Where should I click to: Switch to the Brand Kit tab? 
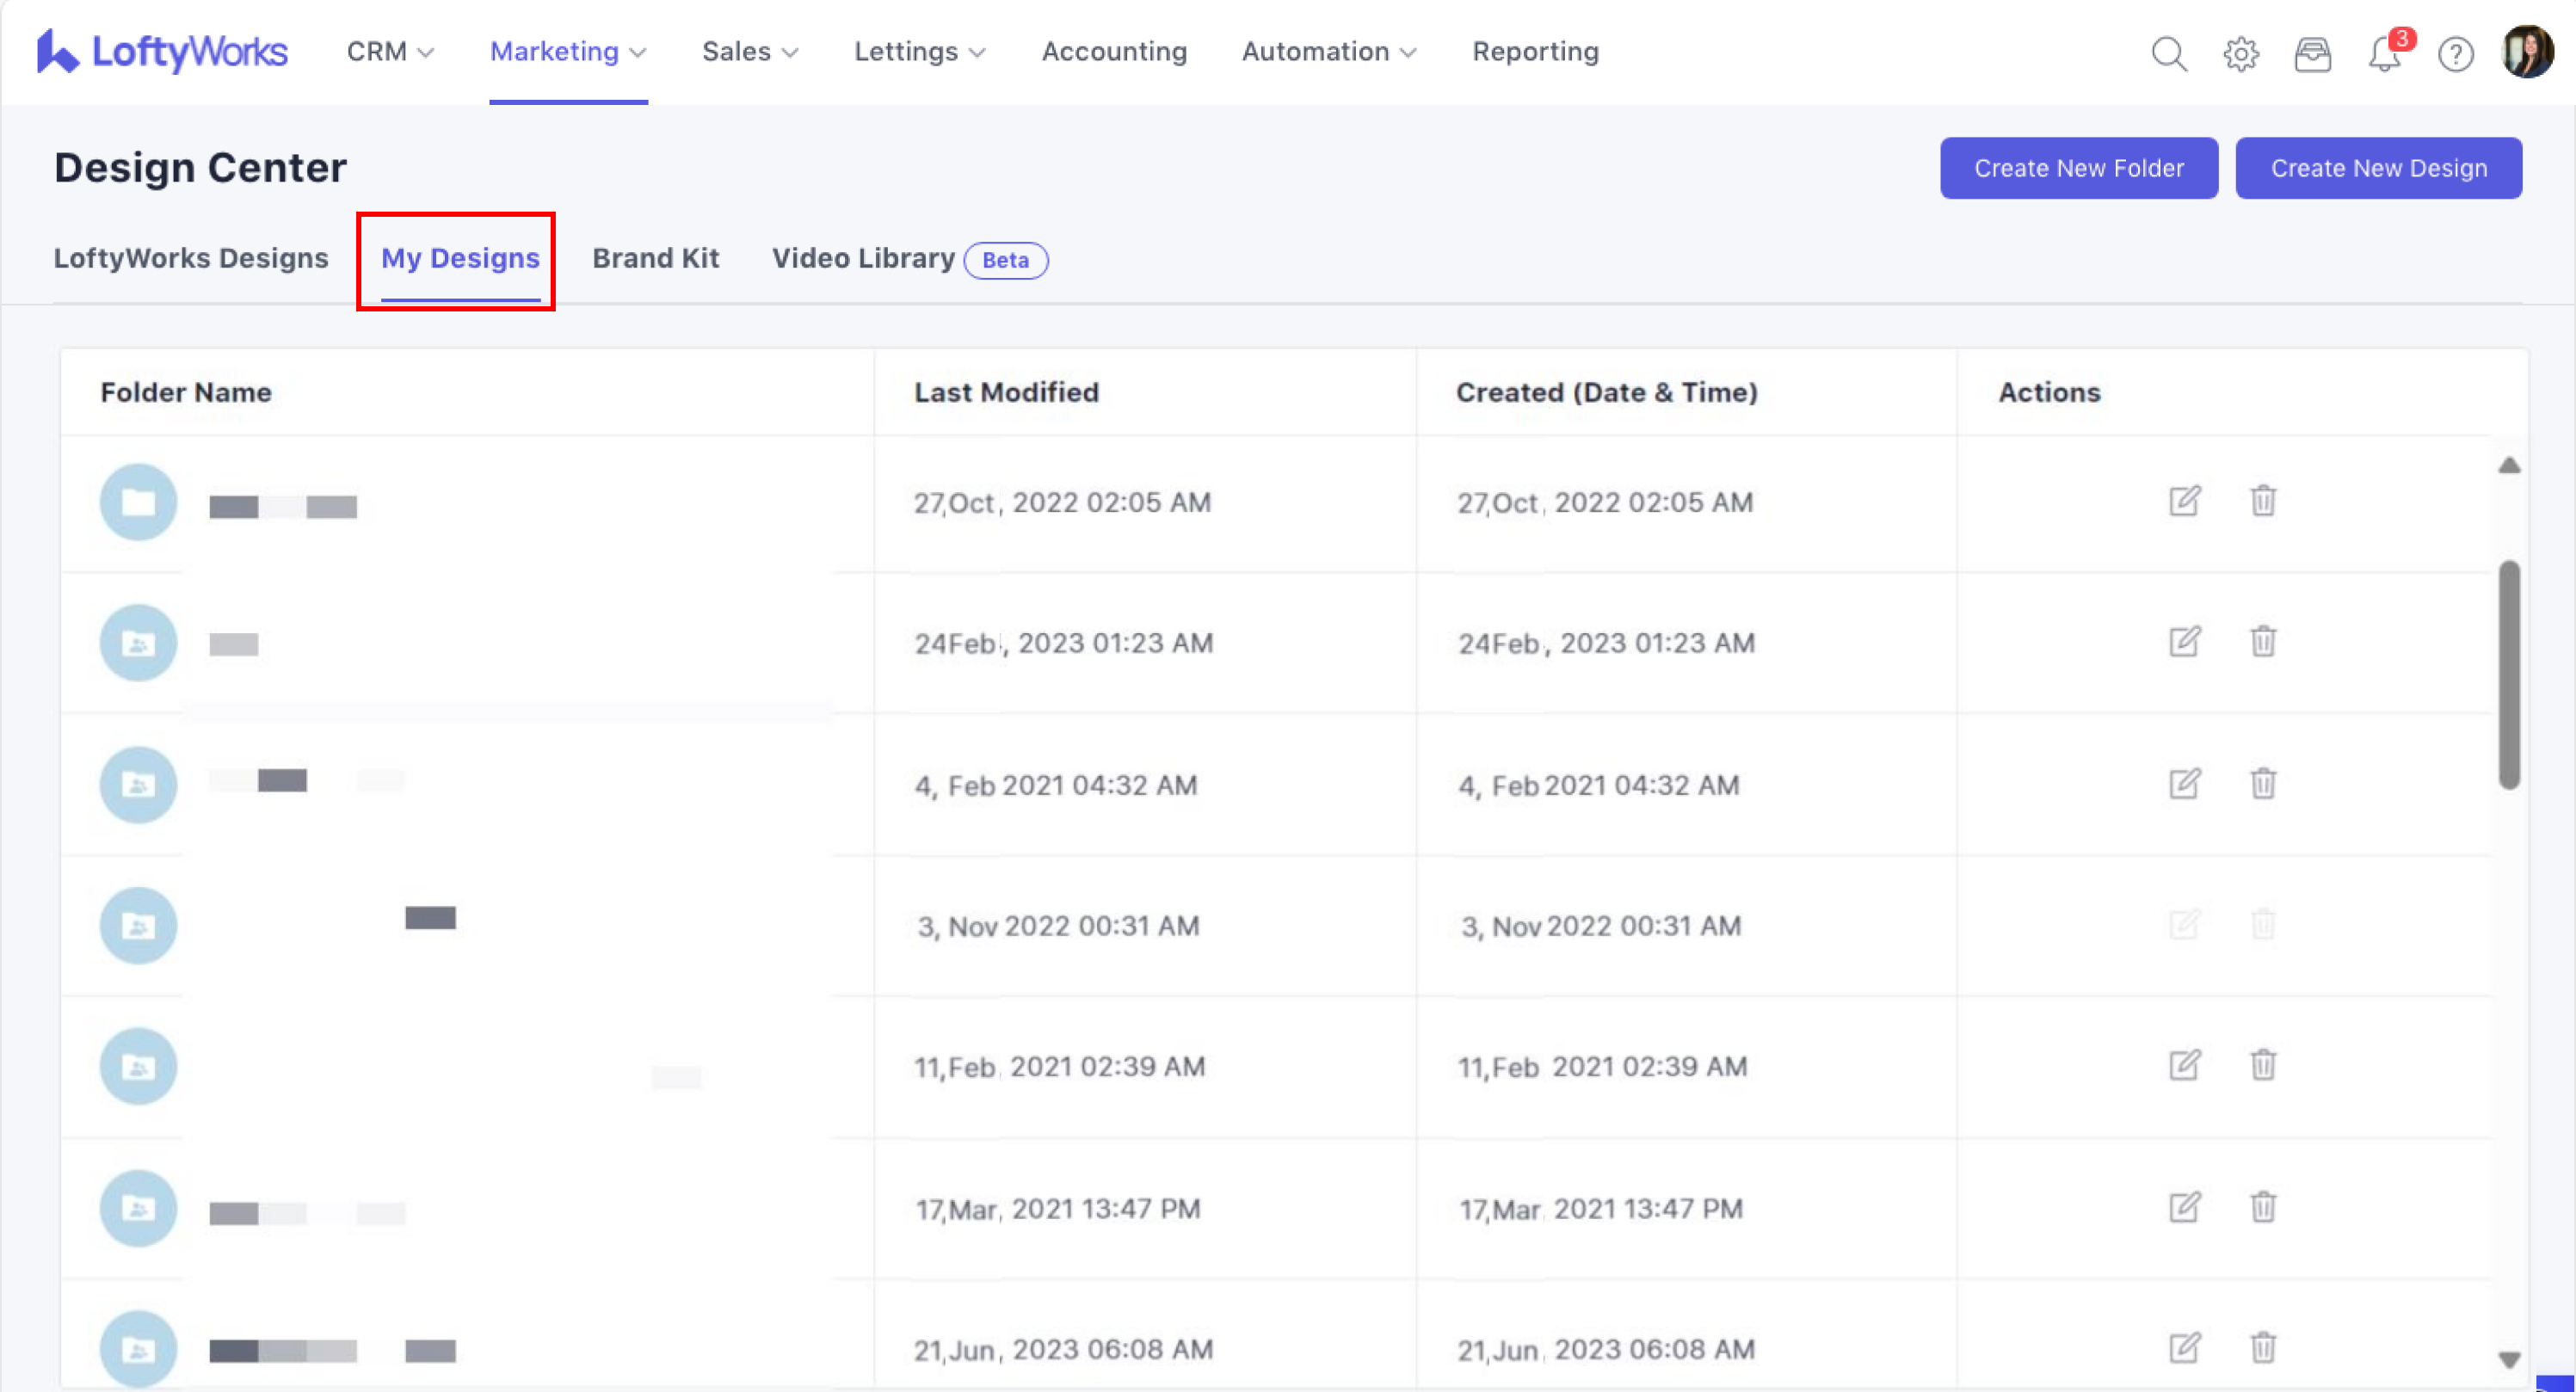pos(655,258)
